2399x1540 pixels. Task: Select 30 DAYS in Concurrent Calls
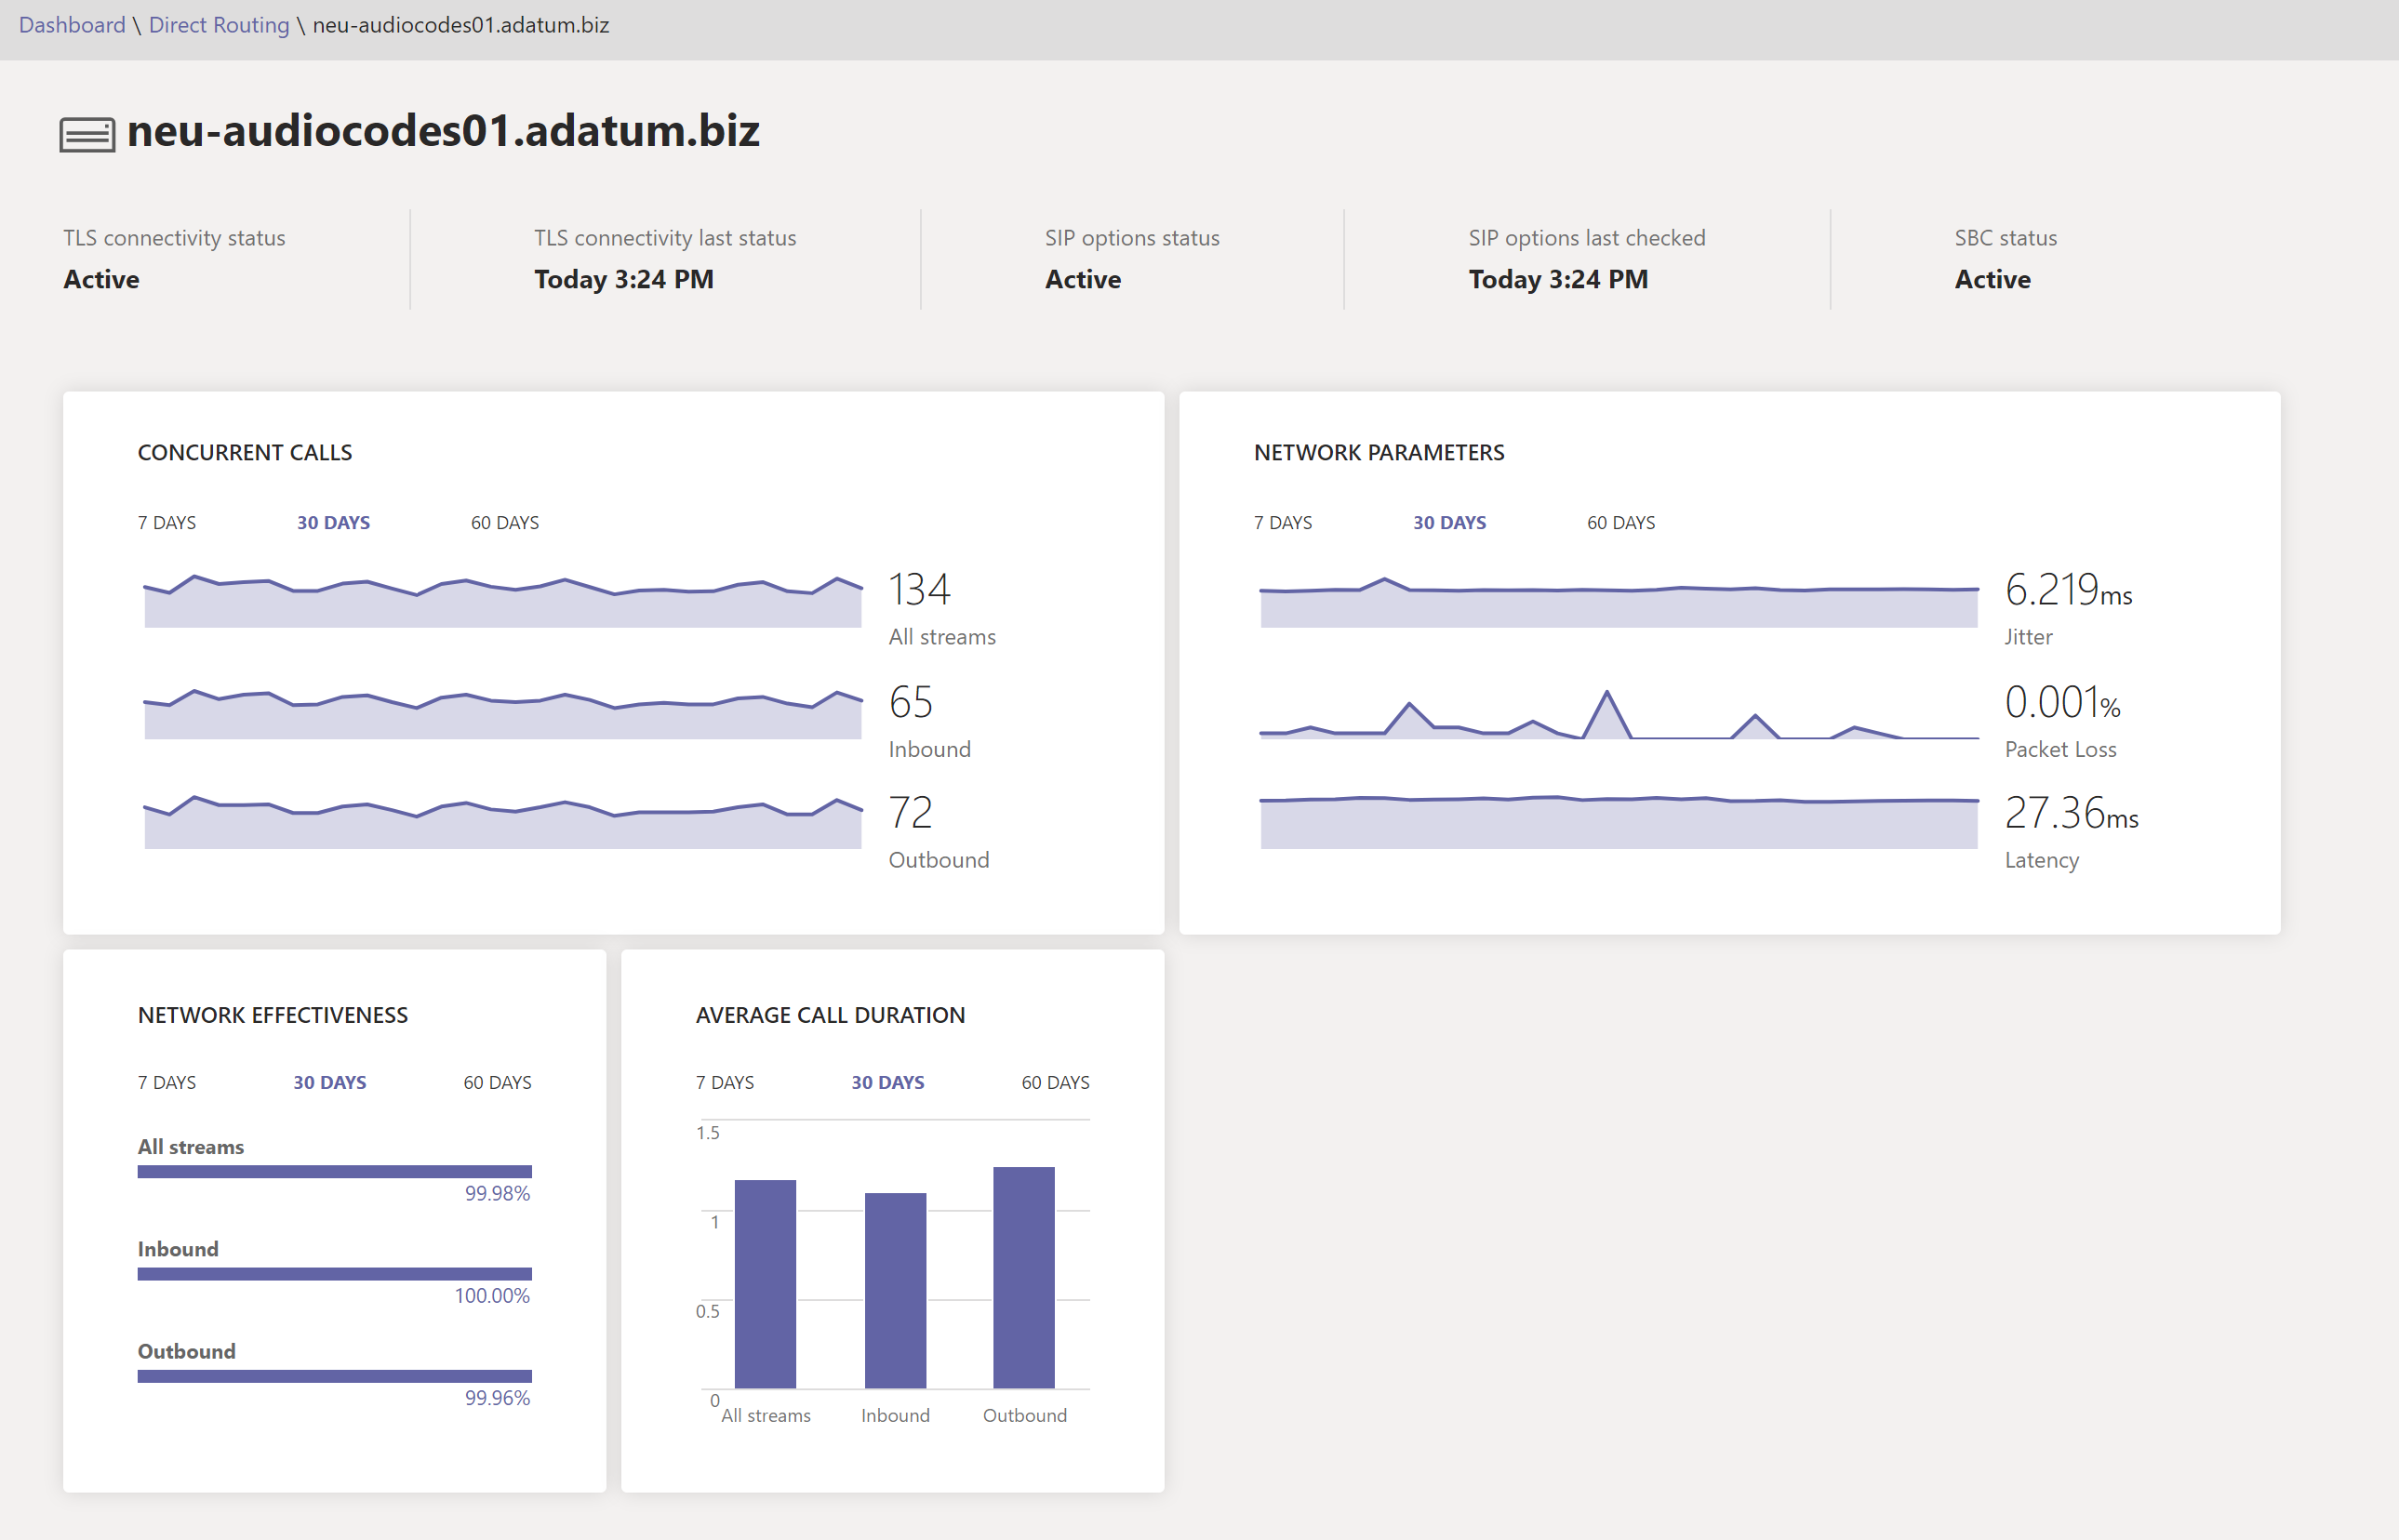point(333,522)
